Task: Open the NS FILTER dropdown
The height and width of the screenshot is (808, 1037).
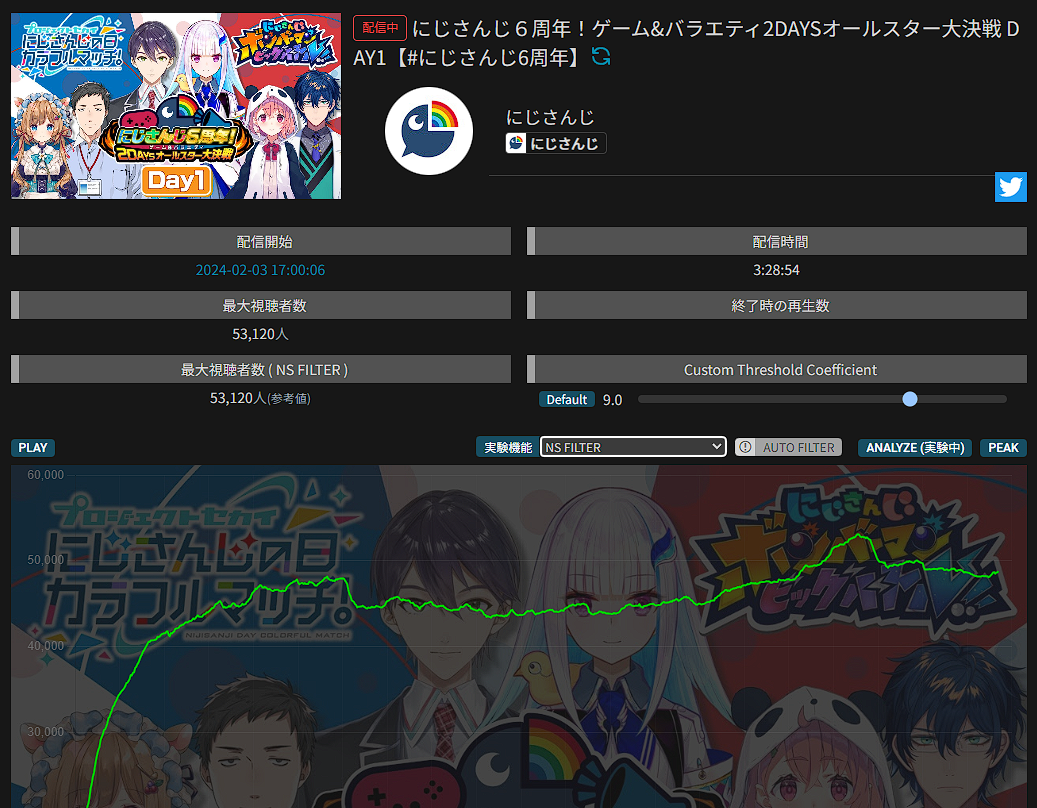Action: click(633, 447)
